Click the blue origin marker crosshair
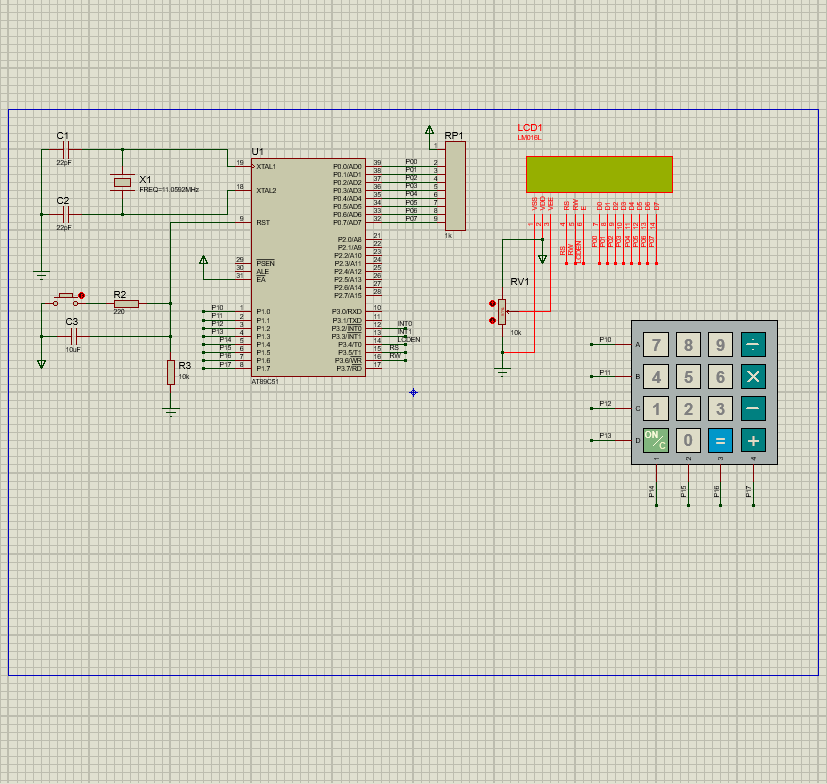827x784 pixels. [414, 393]
